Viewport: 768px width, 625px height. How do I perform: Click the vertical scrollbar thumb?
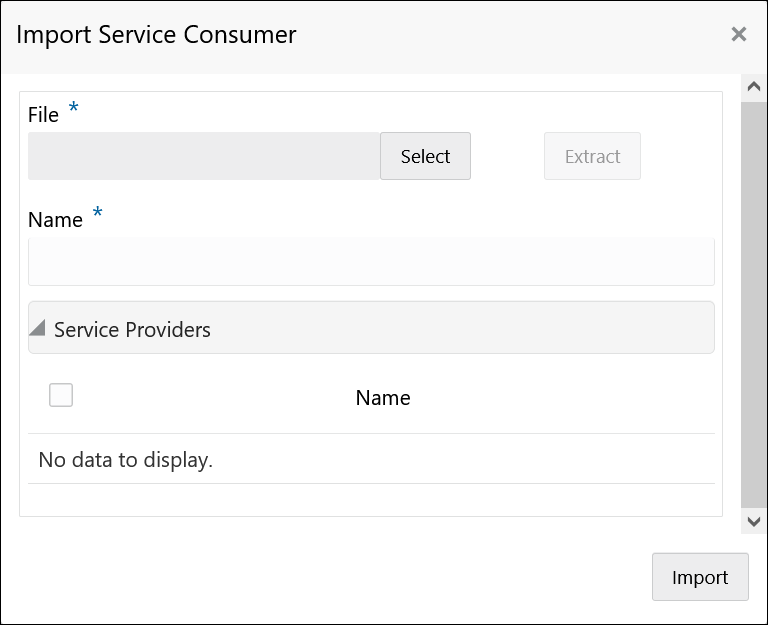(x=754, y=300)
